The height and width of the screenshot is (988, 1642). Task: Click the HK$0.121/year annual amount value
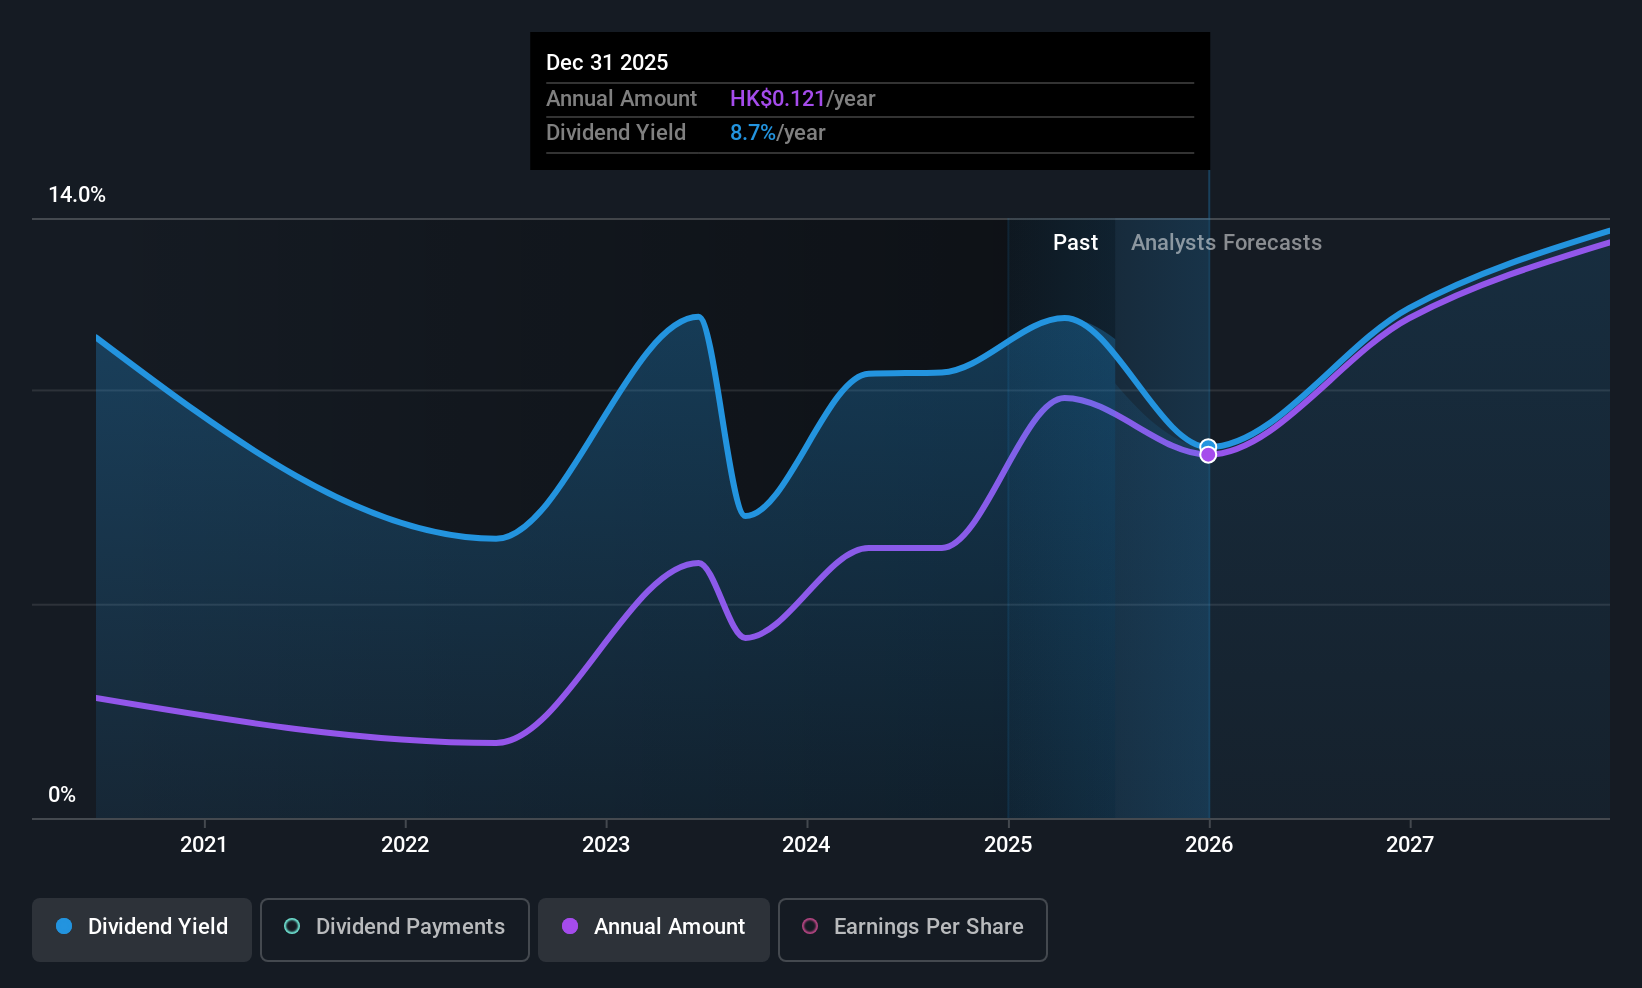point(802,99)
